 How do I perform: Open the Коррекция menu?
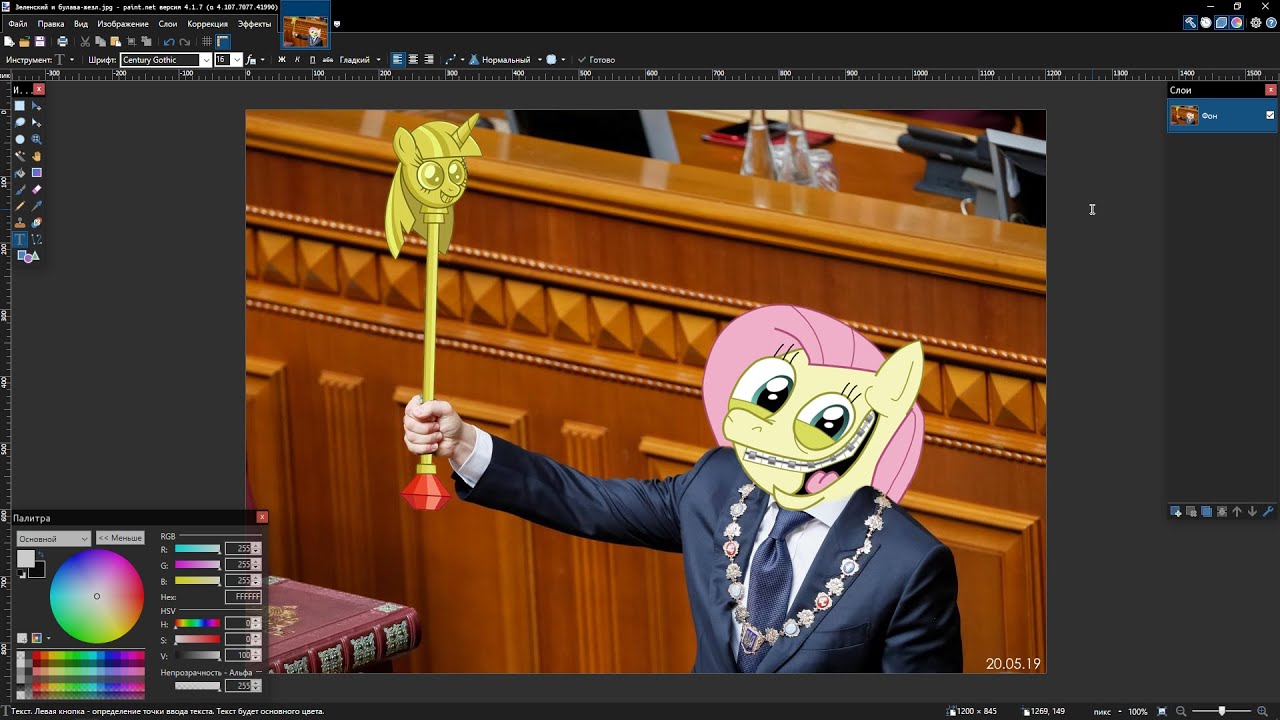click(208, 24)
